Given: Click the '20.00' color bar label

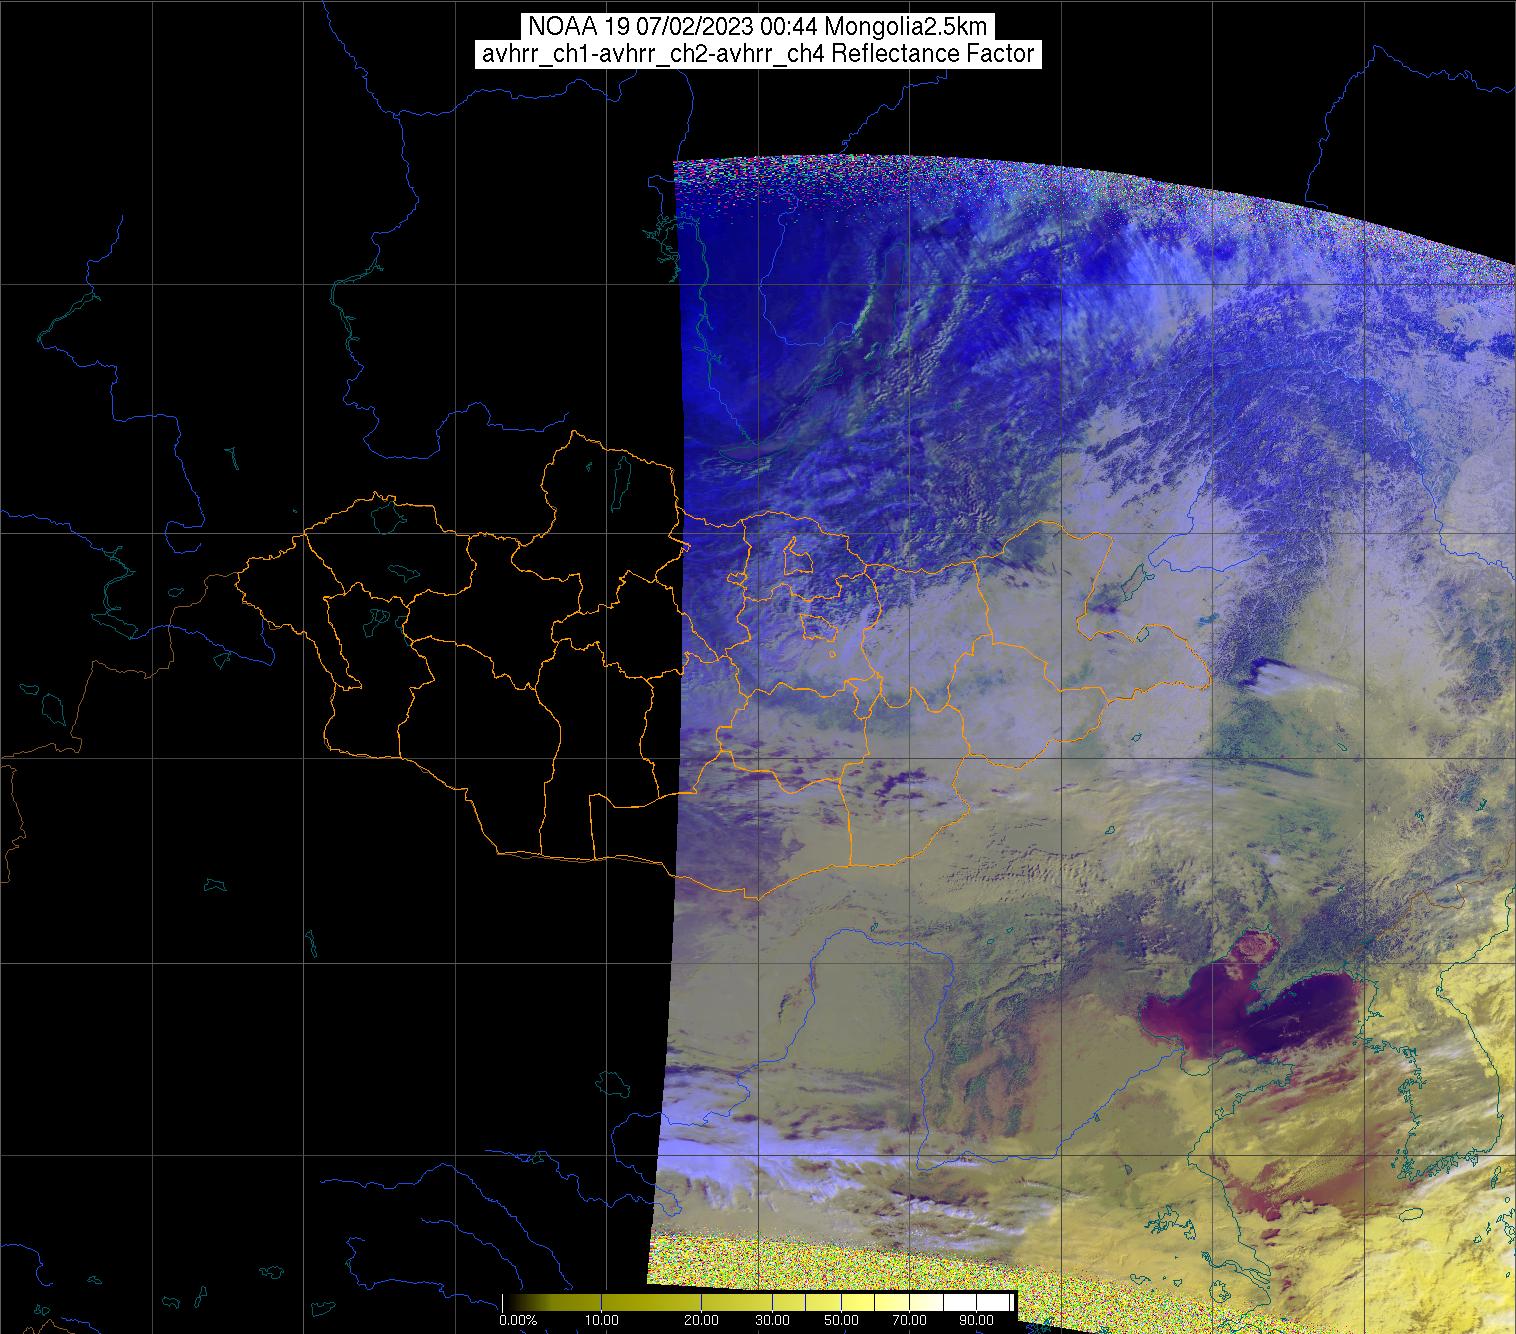Looking at the screenshot, I should click(701, 1320).
